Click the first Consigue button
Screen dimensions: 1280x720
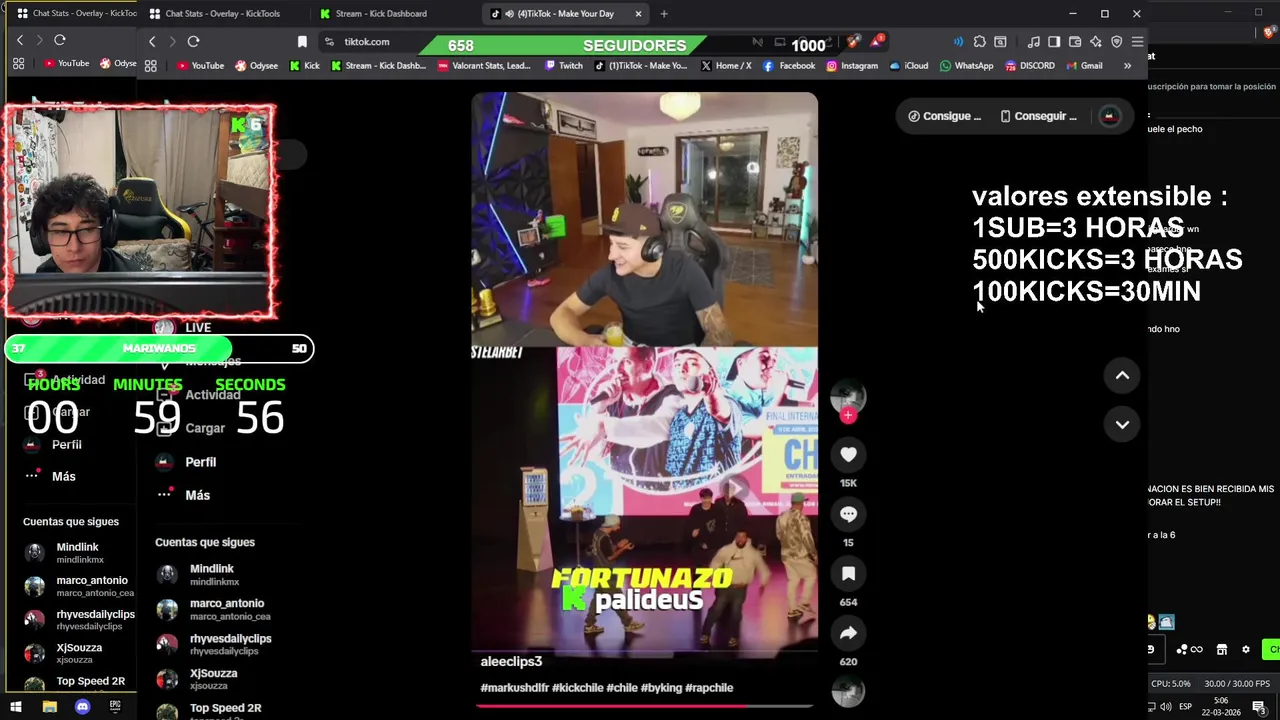tap(944, 116)
